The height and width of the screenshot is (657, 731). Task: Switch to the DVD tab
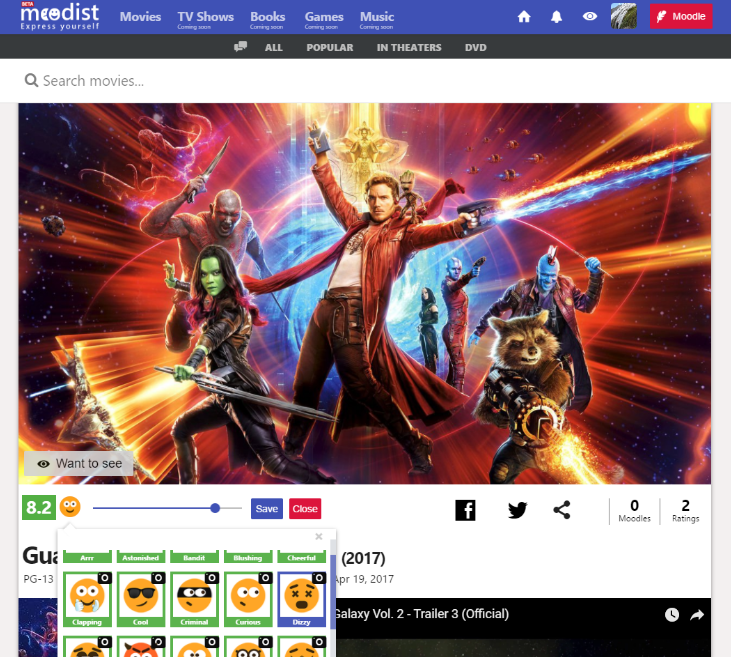click(x=476, y=48)
